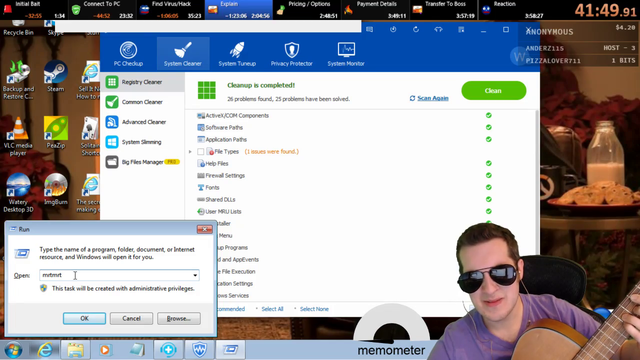The width and height of the screenshot is (640, 360).
Task: Click the Fonts row
Action: pyautogui.click(x=361, y=188)
